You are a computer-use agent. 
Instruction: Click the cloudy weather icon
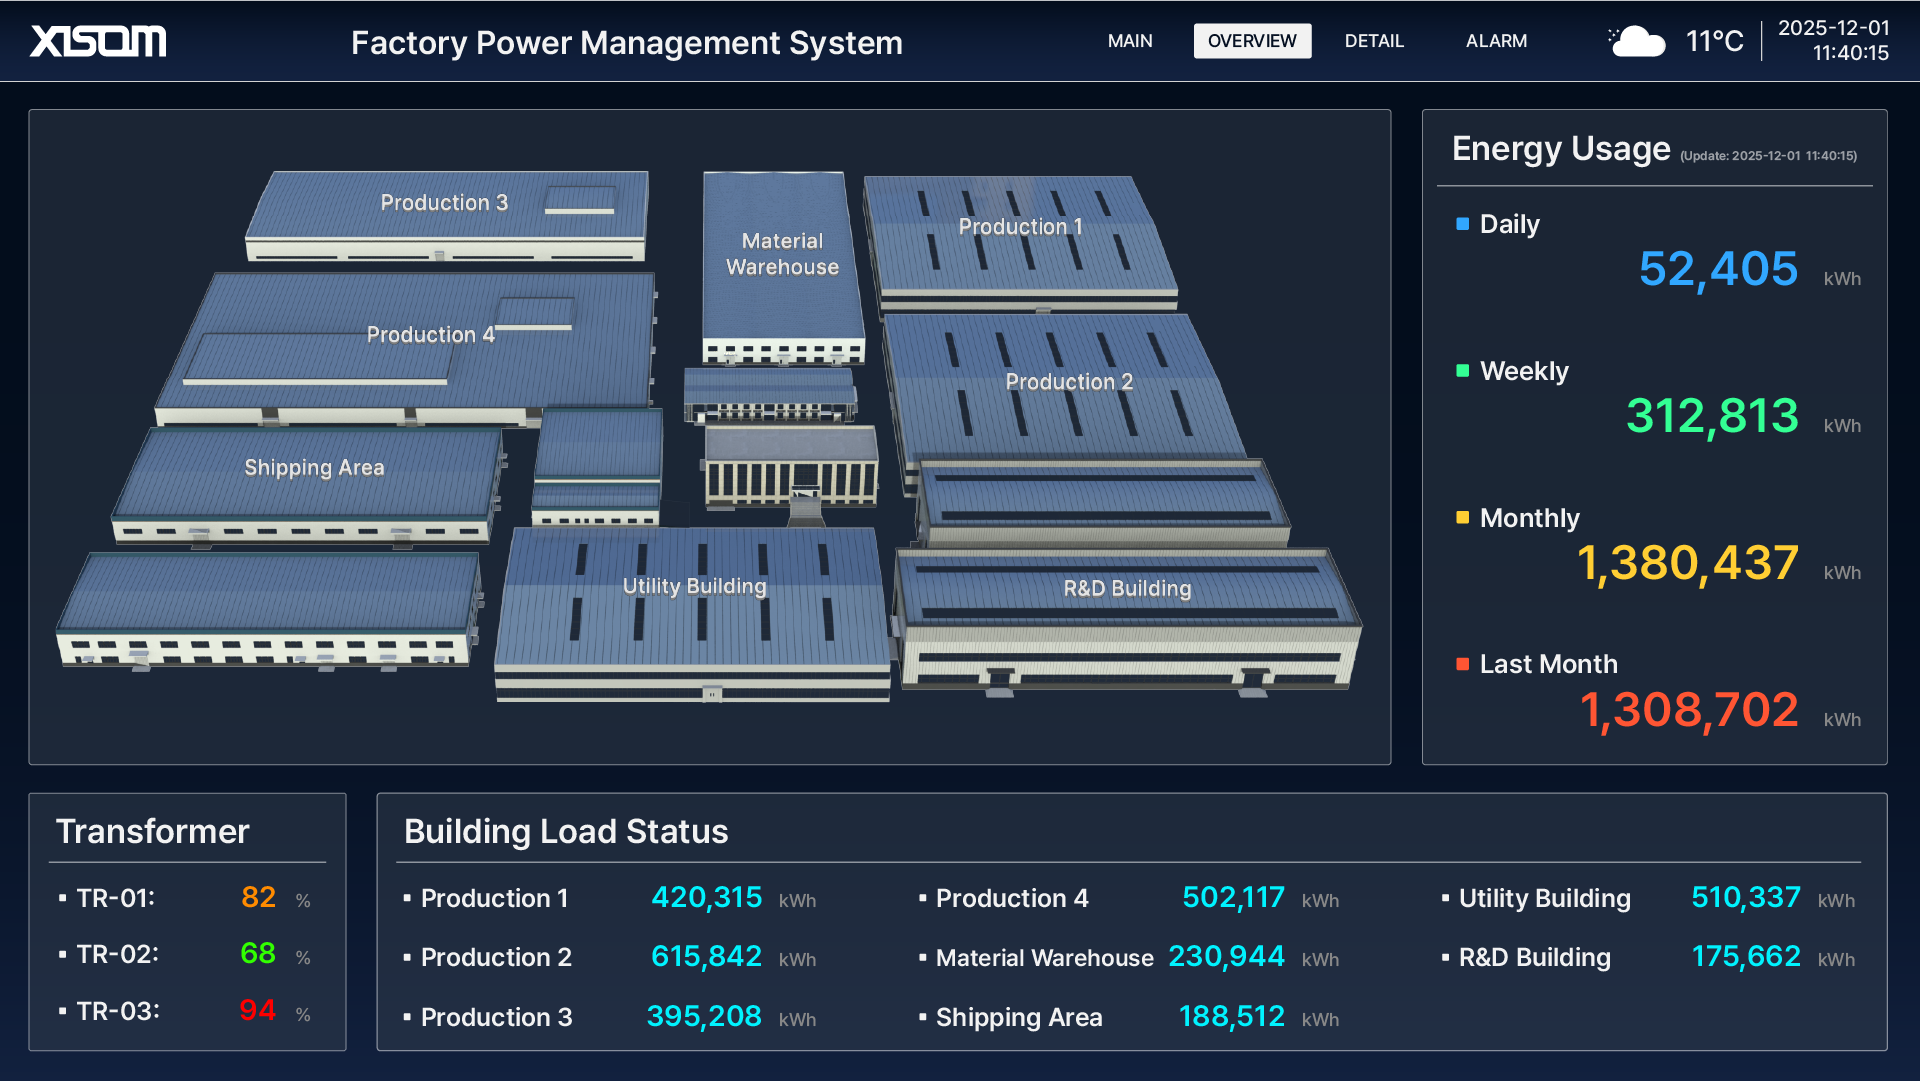(x=1637, y=42)
